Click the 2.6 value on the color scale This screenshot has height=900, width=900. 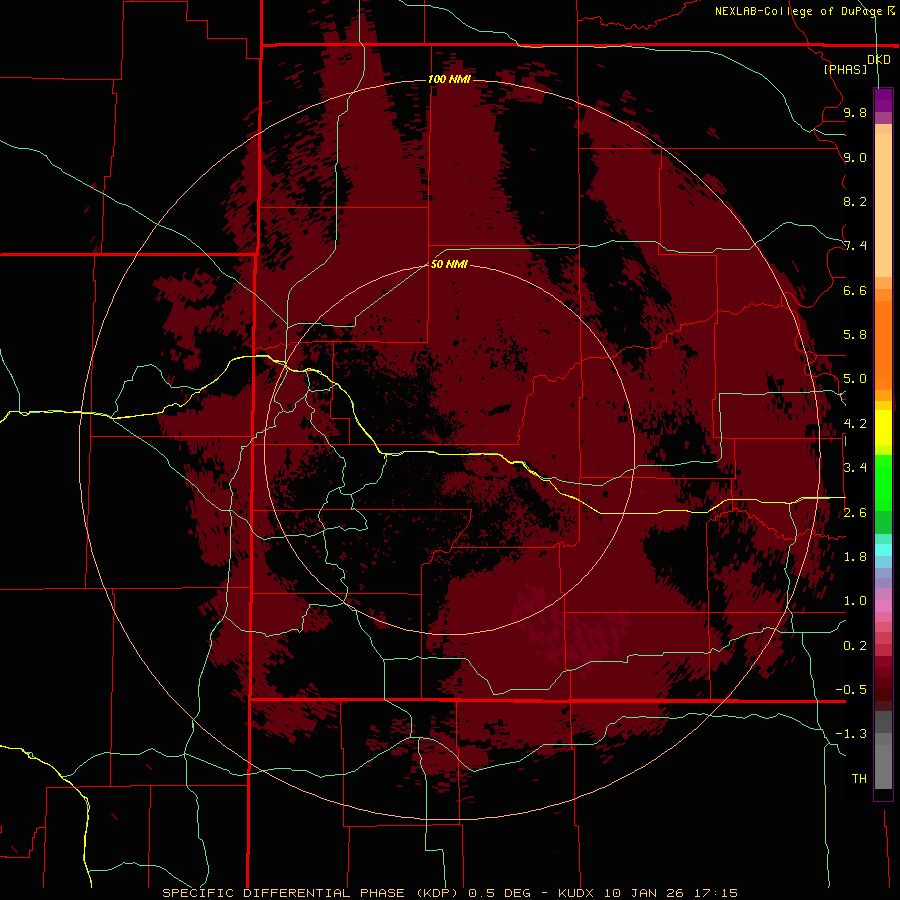(x=855, y=513)
